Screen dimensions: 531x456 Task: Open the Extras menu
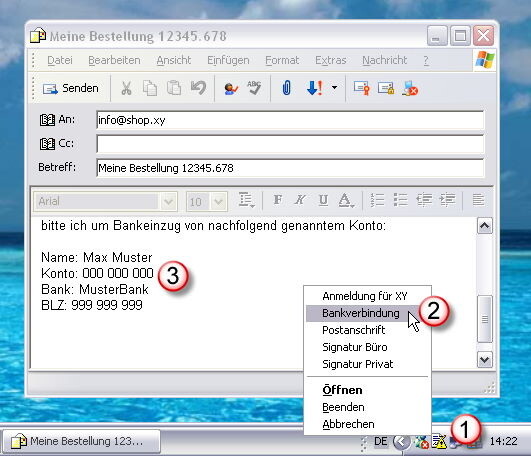(331, 60)
